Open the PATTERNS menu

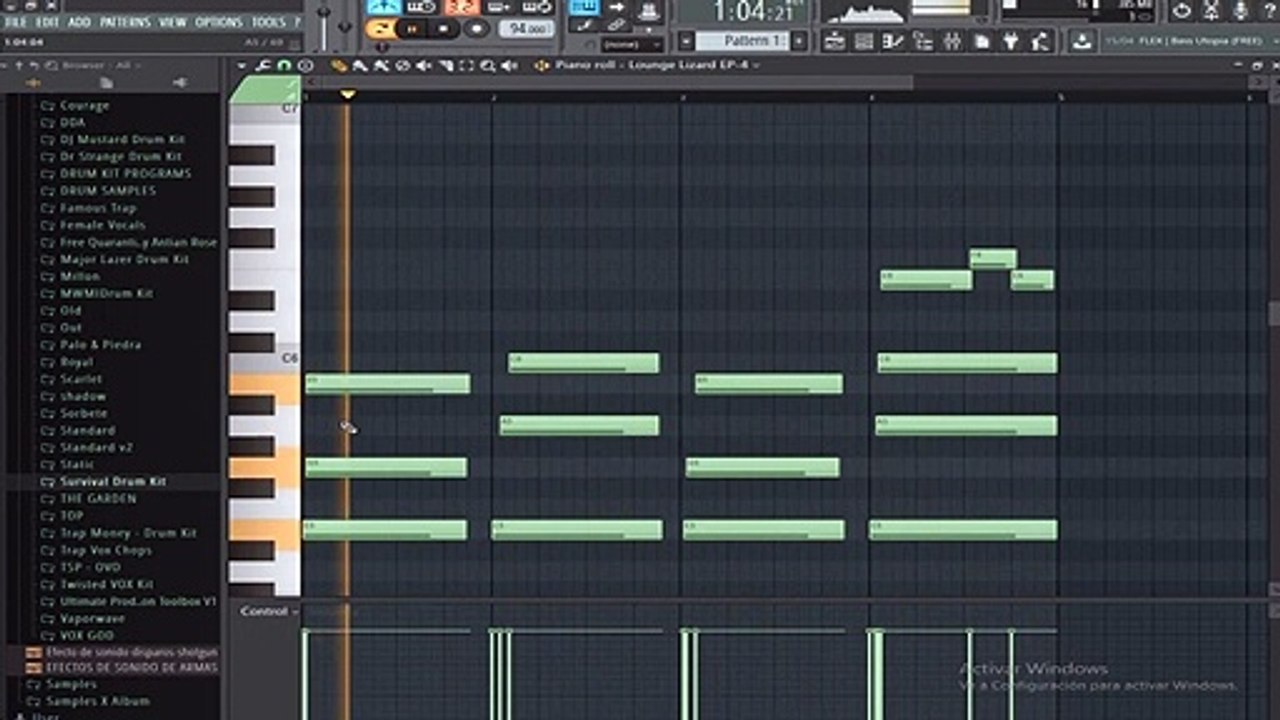125,22
